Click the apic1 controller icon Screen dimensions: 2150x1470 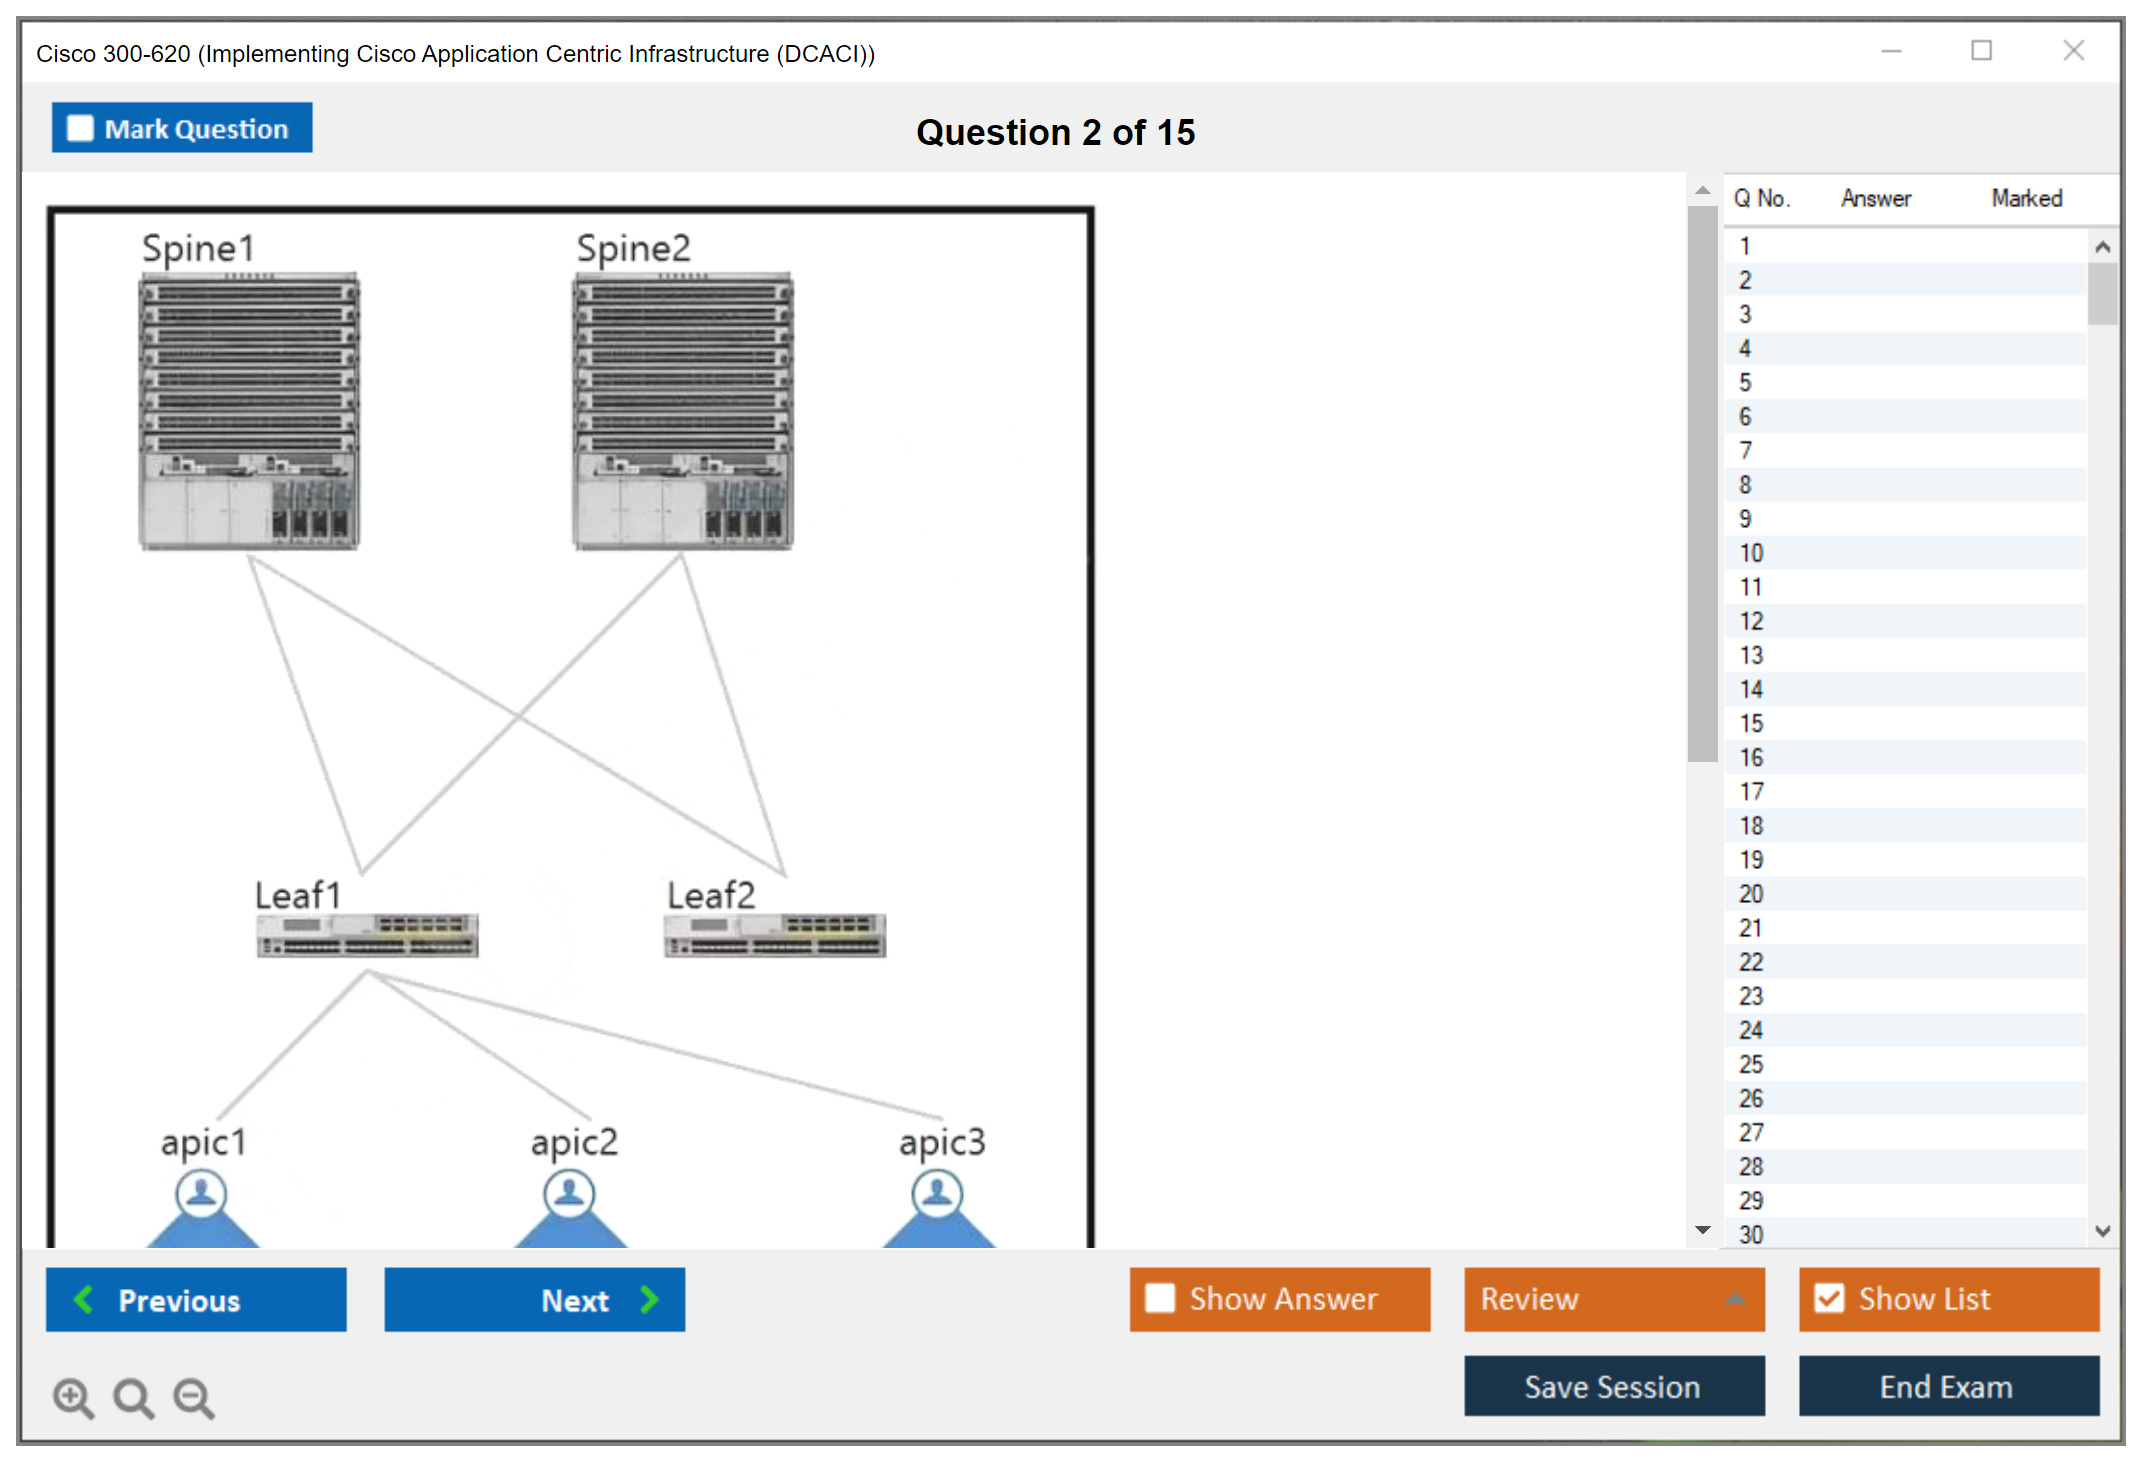click(x=202, y=1195)
